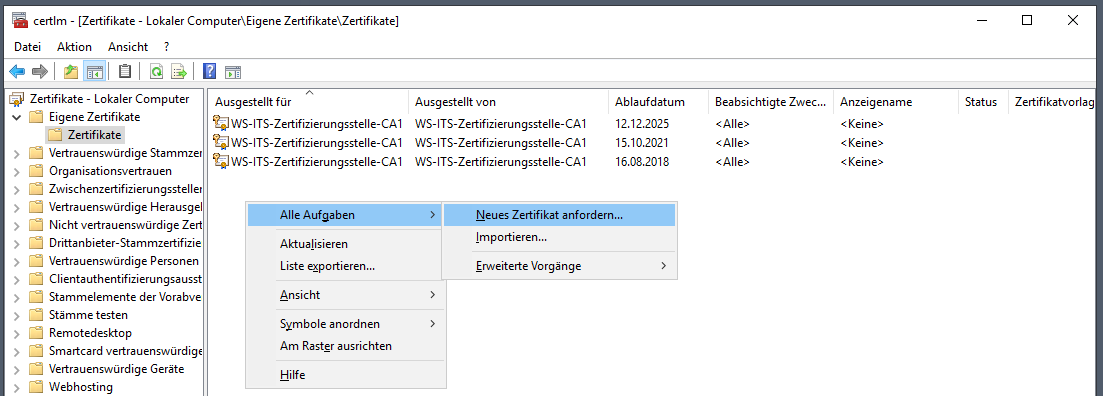Expand the Clientauthentifizierungsaussteller node

pyautogui.click(x=17, y=279)
